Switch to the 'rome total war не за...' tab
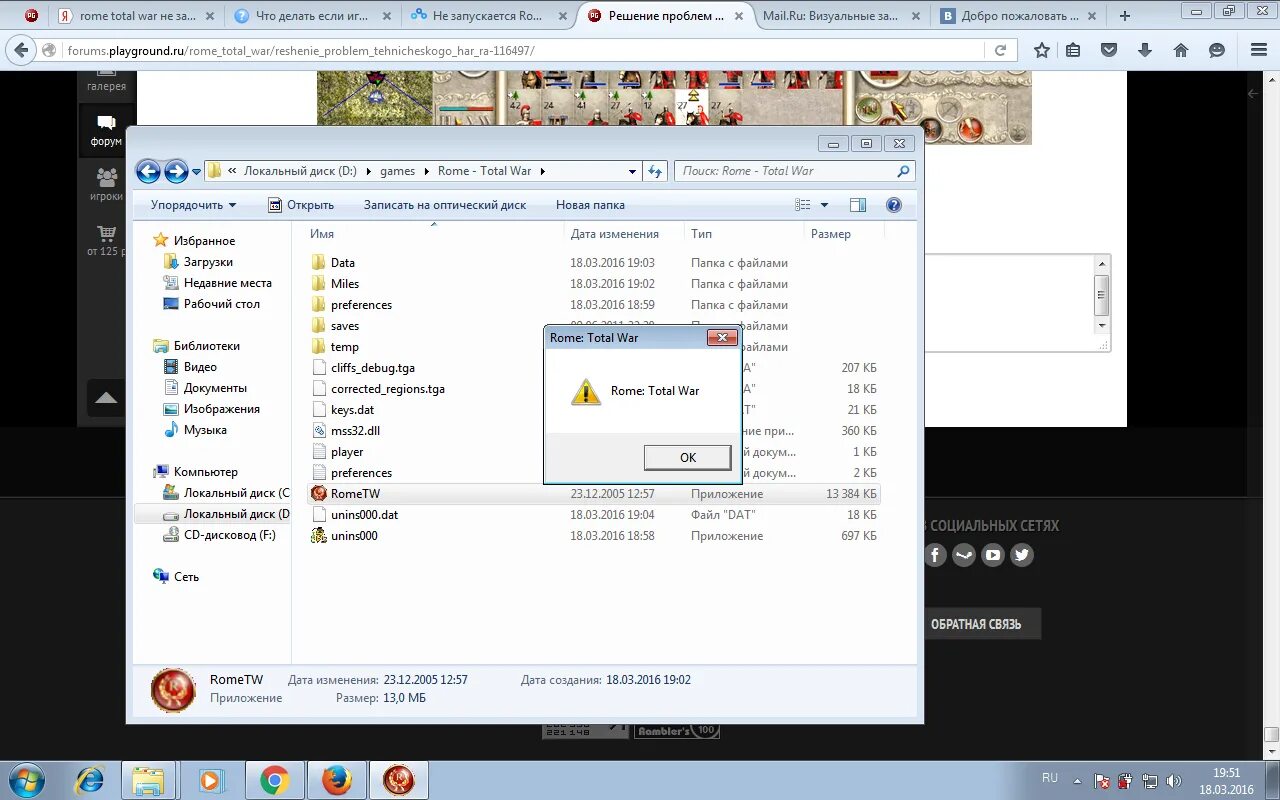1280x800 pixels. click(x=138, y=16)
